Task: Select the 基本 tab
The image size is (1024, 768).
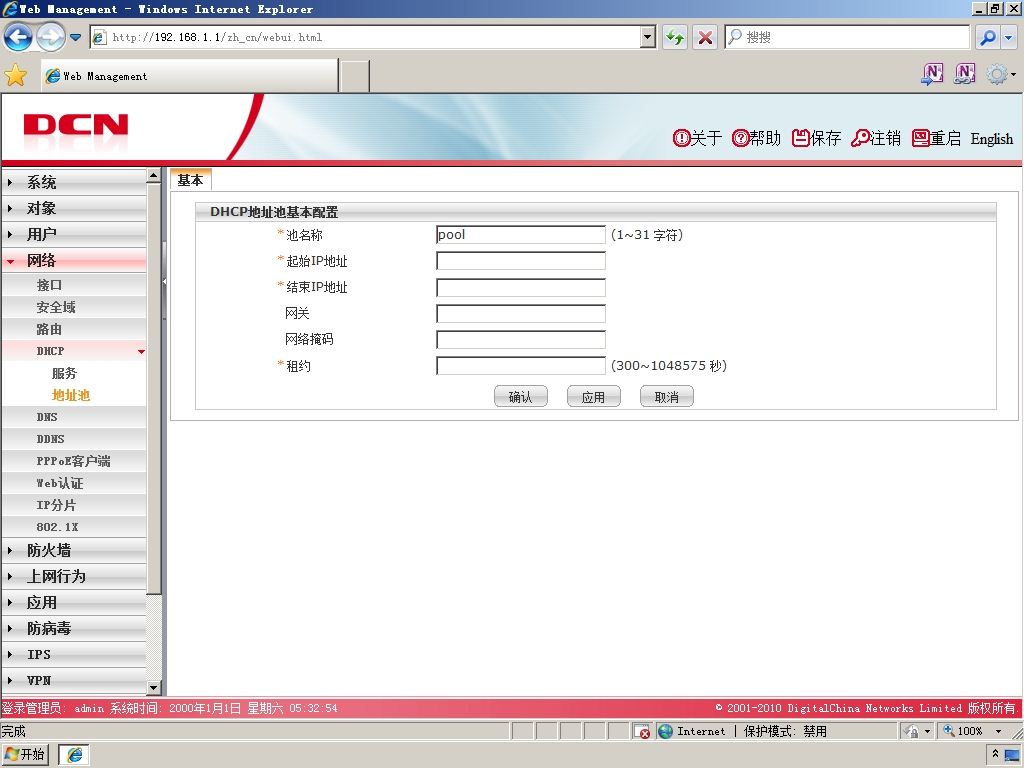Action: pyautogui.click(x=190, y=180)
